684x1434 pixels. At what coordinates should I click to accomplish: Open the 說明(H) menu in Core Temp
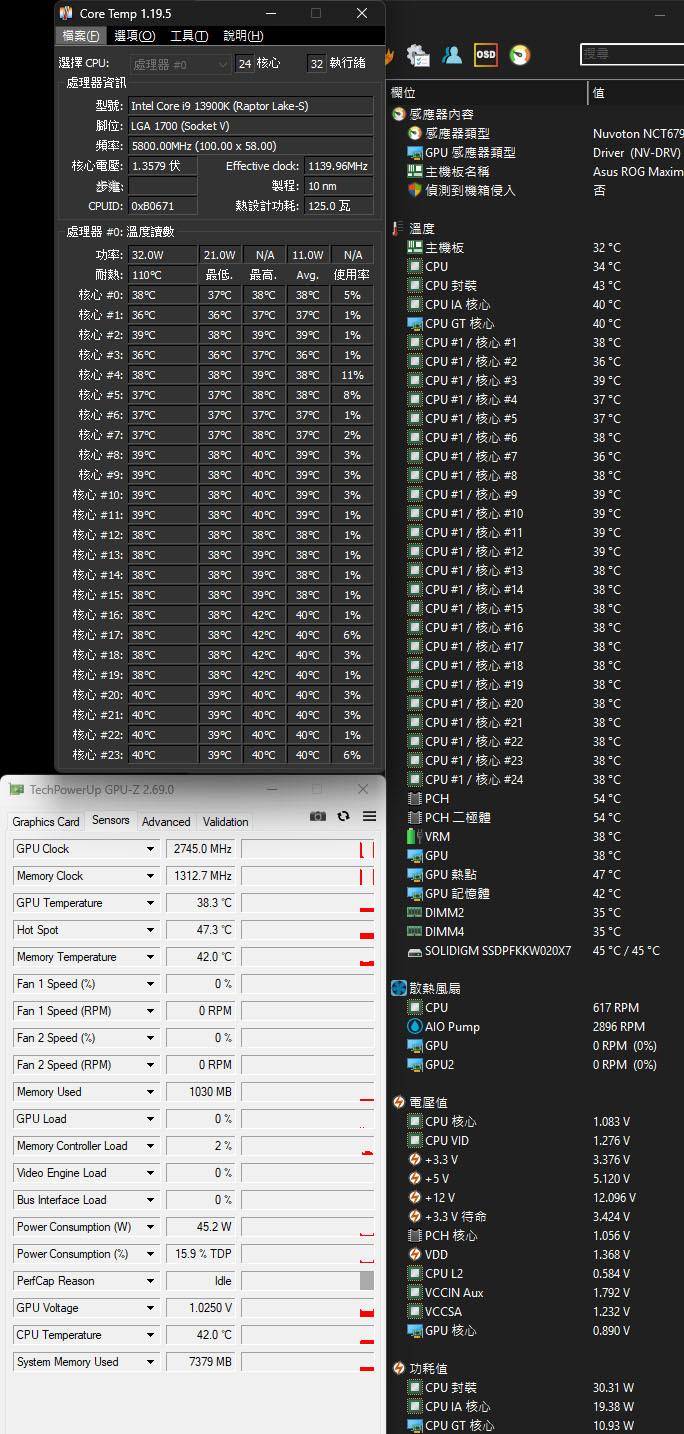pos(243,36)
